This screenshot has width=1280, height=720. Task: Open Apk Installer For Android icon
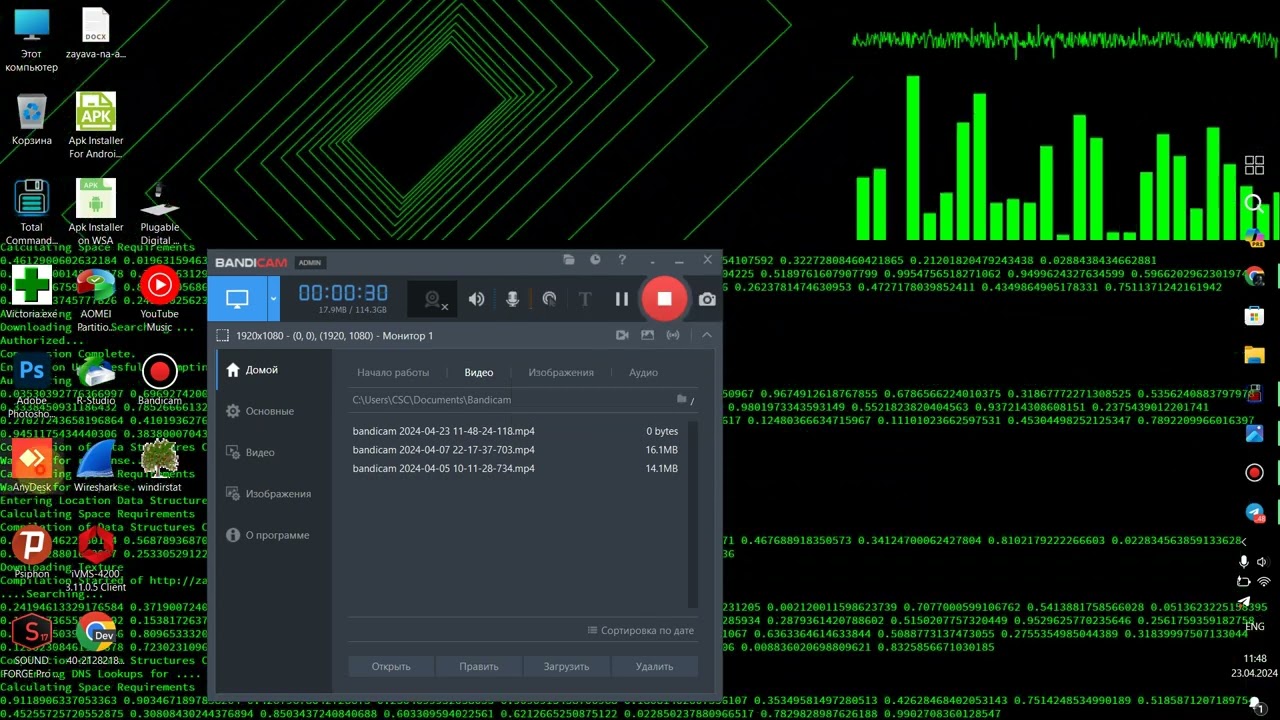(96, 126)
